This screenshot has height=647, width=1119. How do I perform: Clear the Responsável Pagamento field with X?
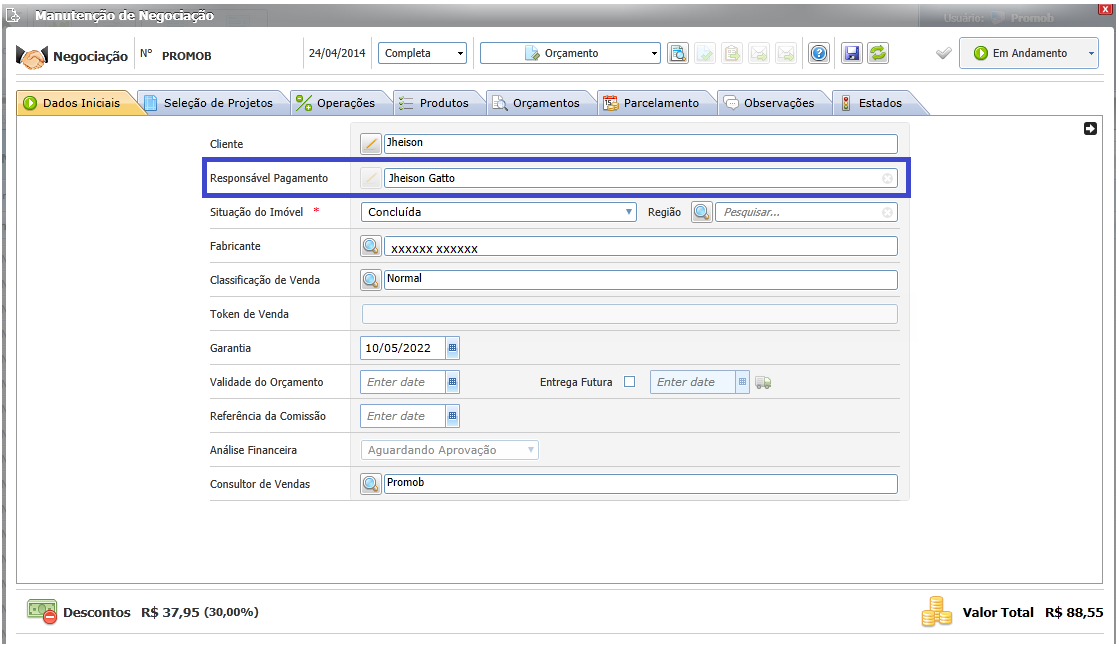[887, 178]
